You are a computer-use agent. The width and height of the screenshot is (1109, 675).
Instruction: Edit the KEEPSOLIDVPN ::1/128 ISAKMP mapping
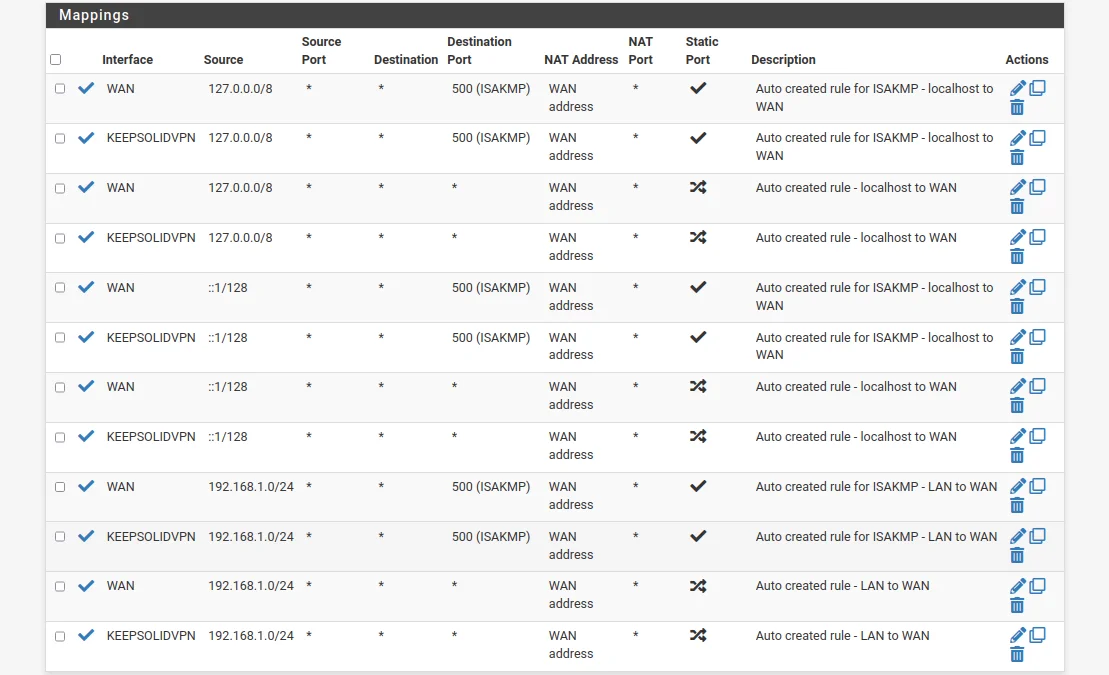point(1018,337)
